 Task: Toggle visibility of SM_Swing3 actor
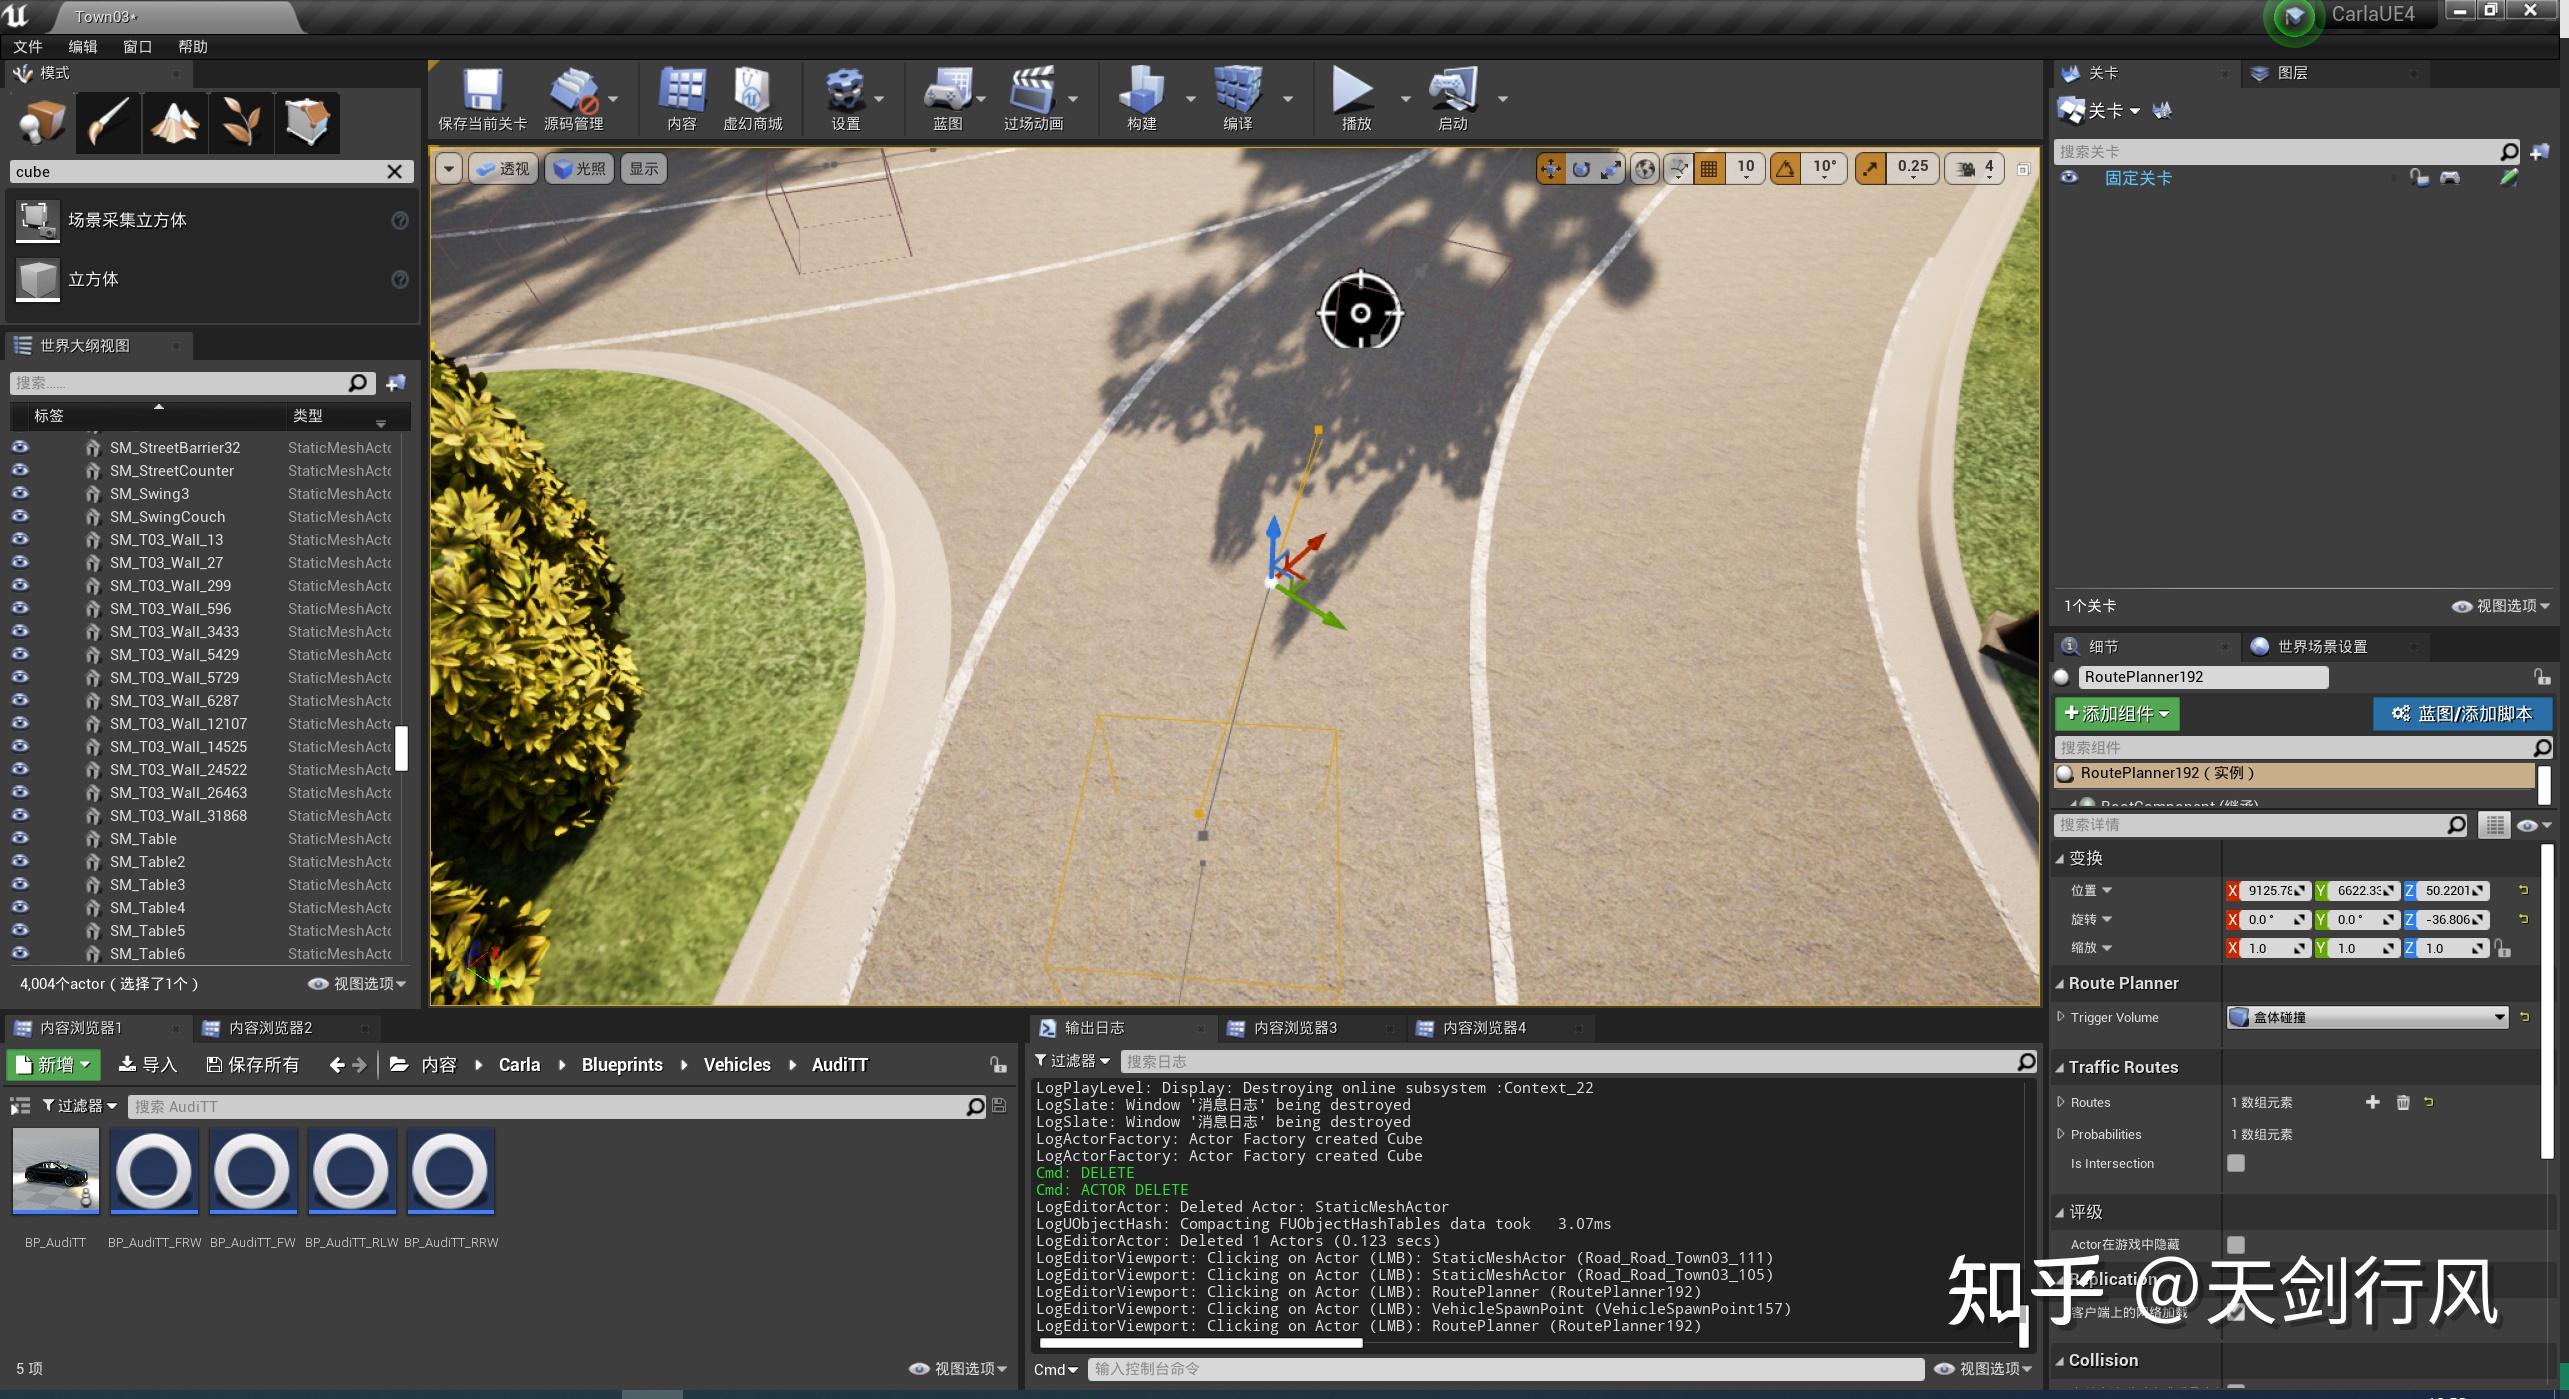point(20,493)
